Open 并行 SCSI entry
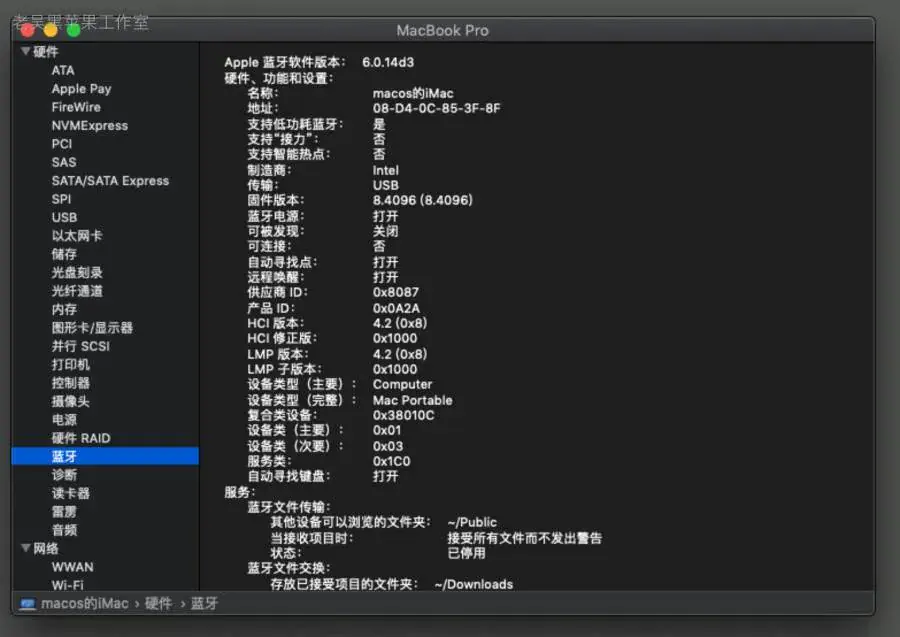The height and width of the screenshot is (637, 900). click(x=80, y=345)
